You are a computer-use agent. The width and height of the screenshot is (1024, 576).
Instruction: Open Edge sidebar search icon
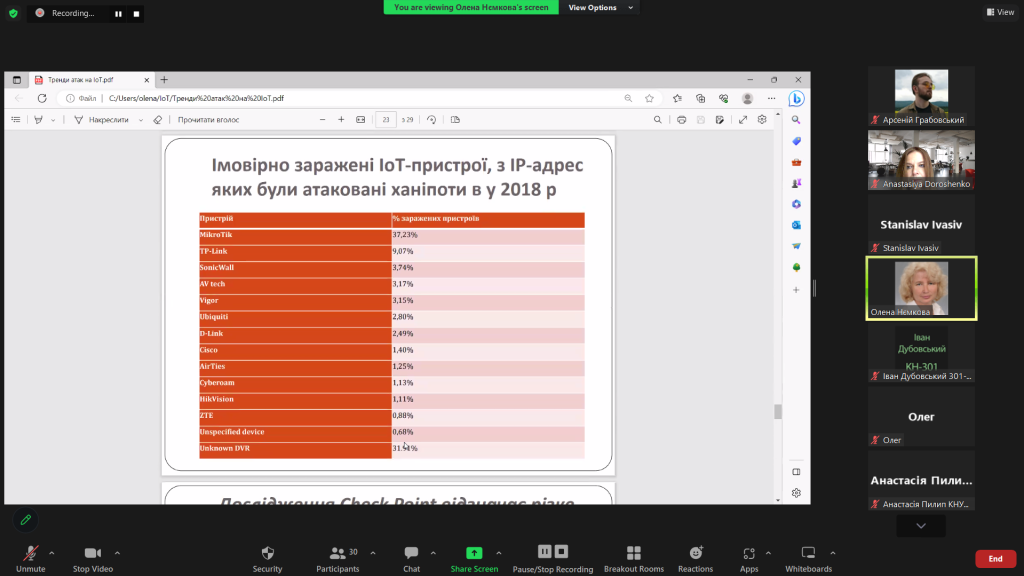point(796,120)
